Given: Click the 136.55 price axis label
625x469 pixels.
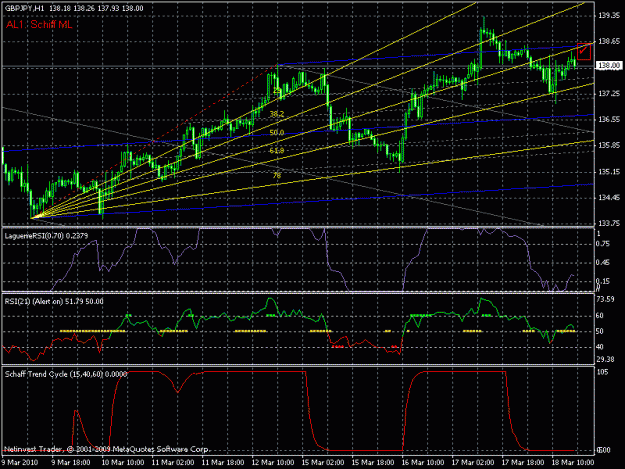Looking at the screenshot, I should pyautogui.click(x=609, y=119).
